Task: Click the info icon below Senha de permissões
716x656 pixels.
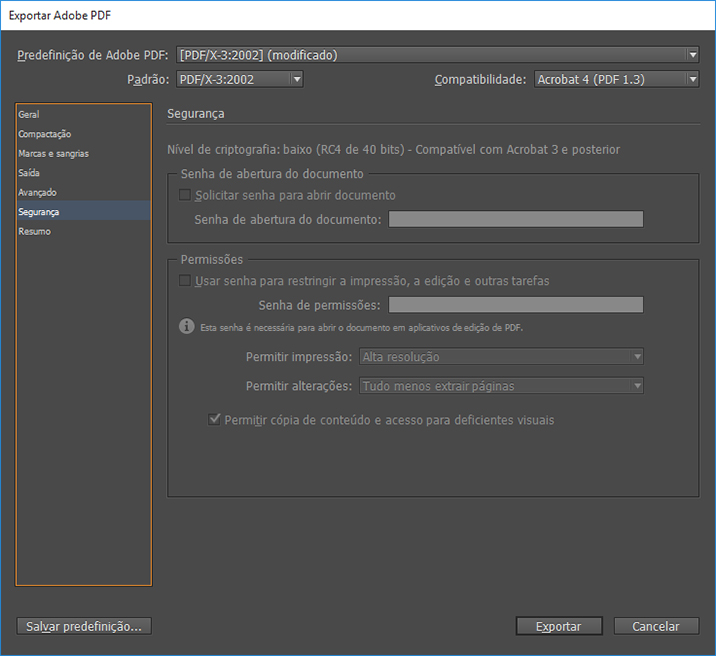Action: (x=186, y=327)
